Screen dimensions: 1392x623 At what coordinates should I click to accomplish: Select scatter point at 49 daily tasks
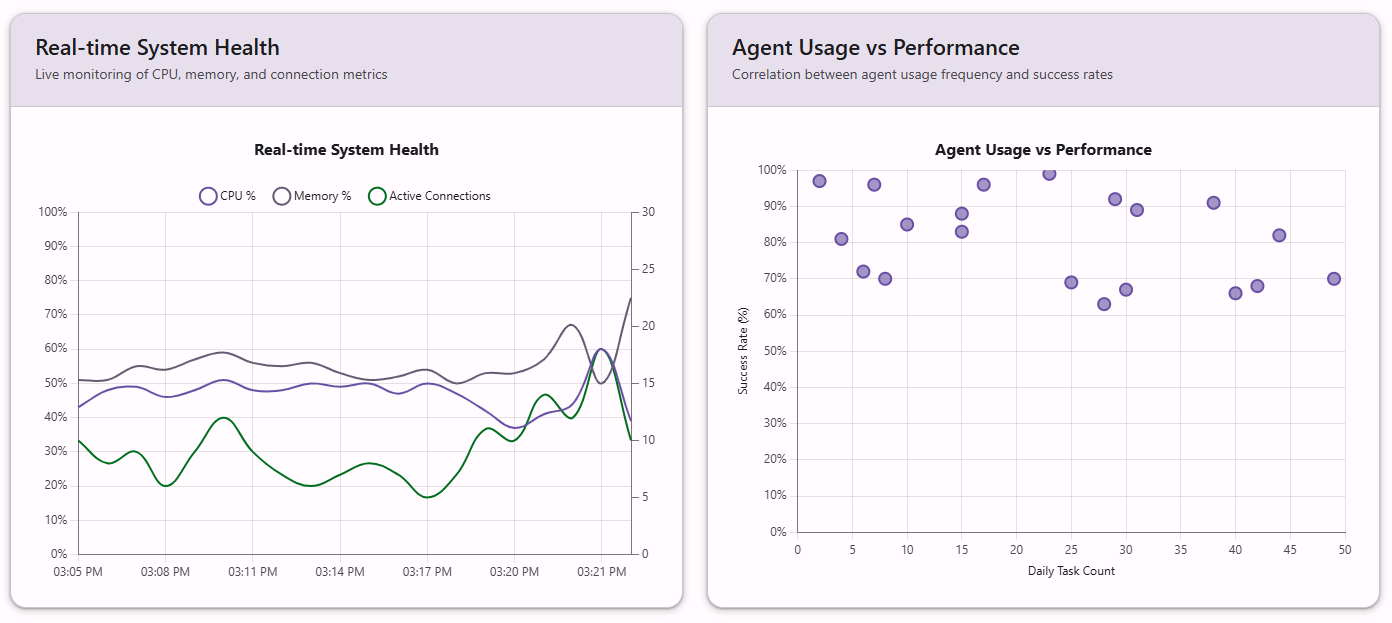(1334, 279)
